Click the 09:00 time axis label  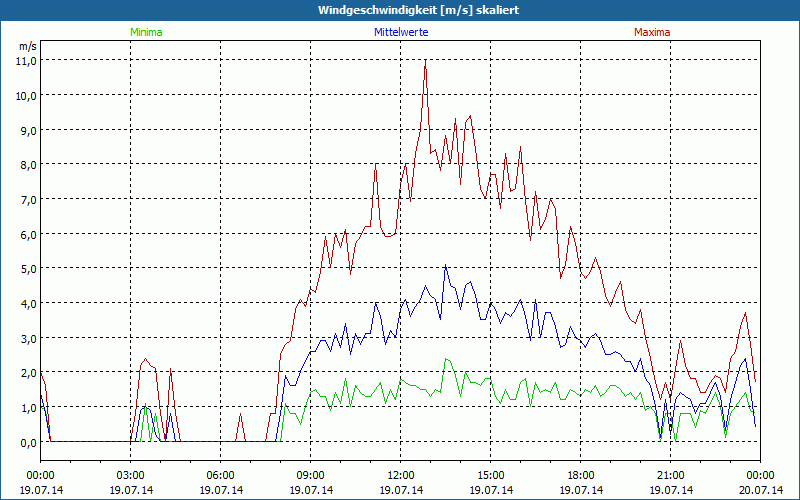tap(311, 476)
